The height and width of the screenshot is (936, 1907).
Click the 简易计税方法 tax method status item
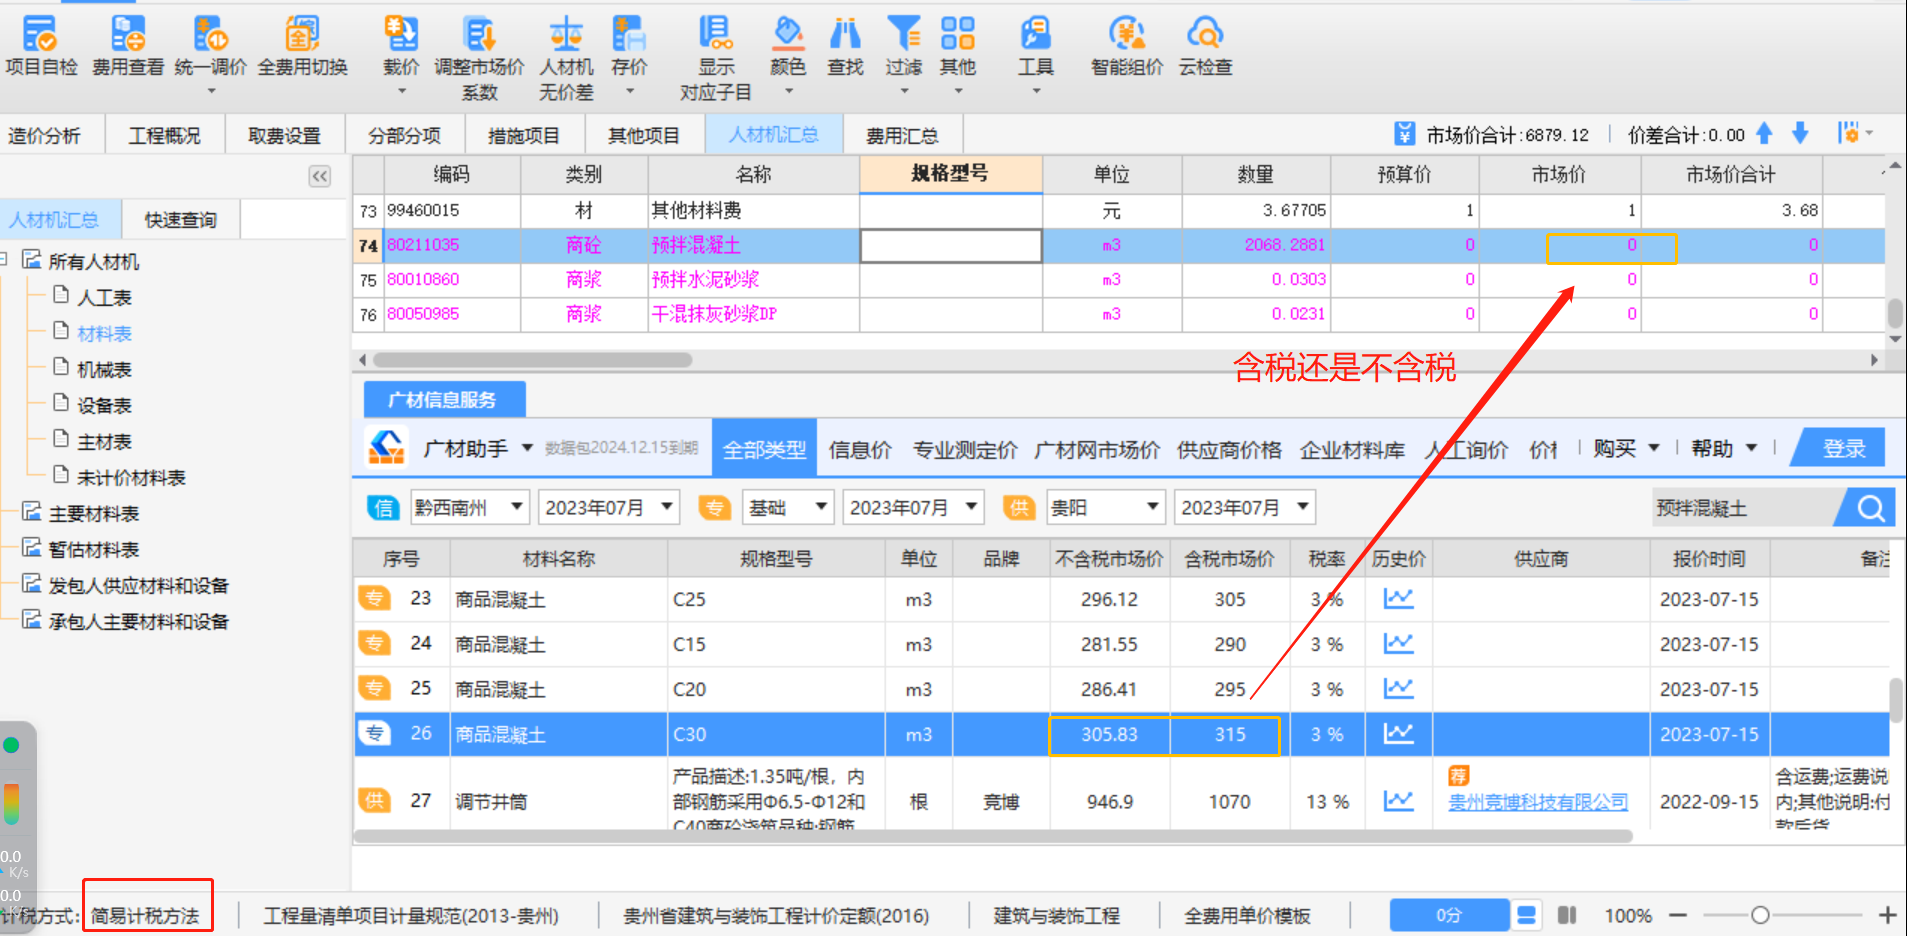146,915
